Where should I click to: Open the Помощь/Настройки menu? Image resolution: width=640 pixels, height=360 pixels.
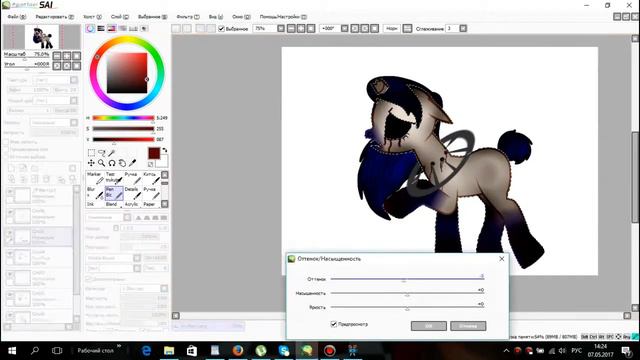(x=283, y=17)
